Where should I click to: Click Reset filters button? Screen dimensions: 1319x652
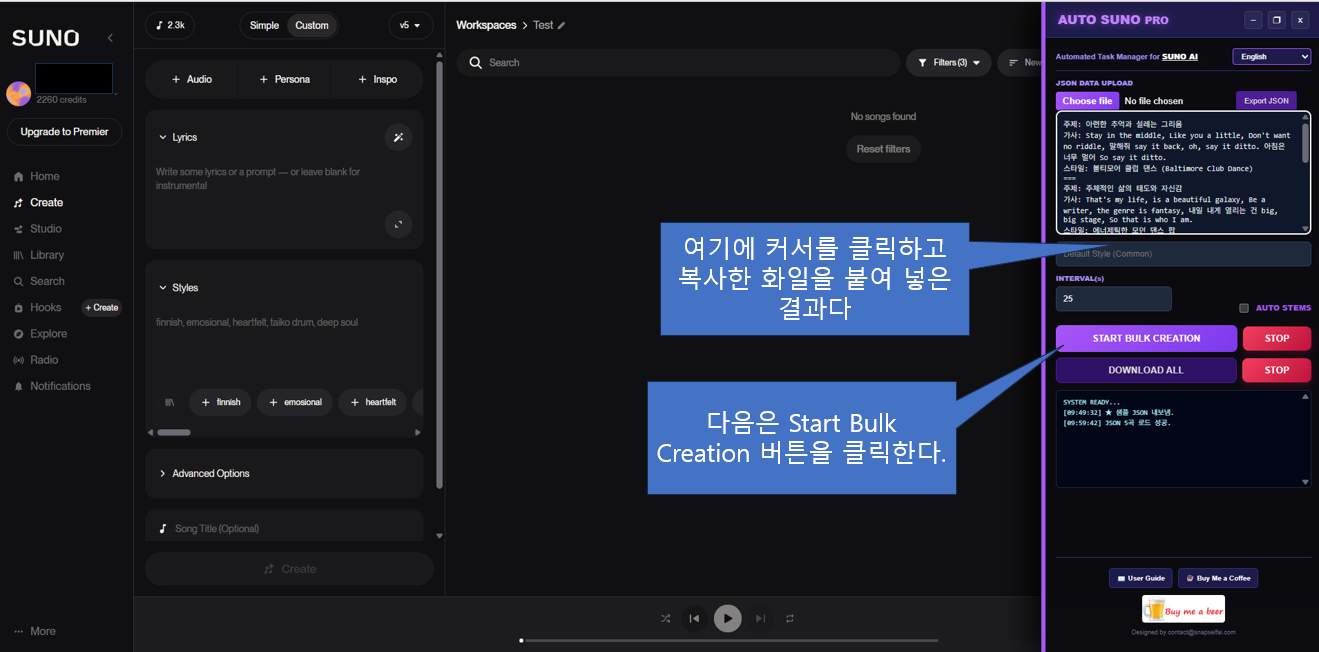[x=883, y=149]
